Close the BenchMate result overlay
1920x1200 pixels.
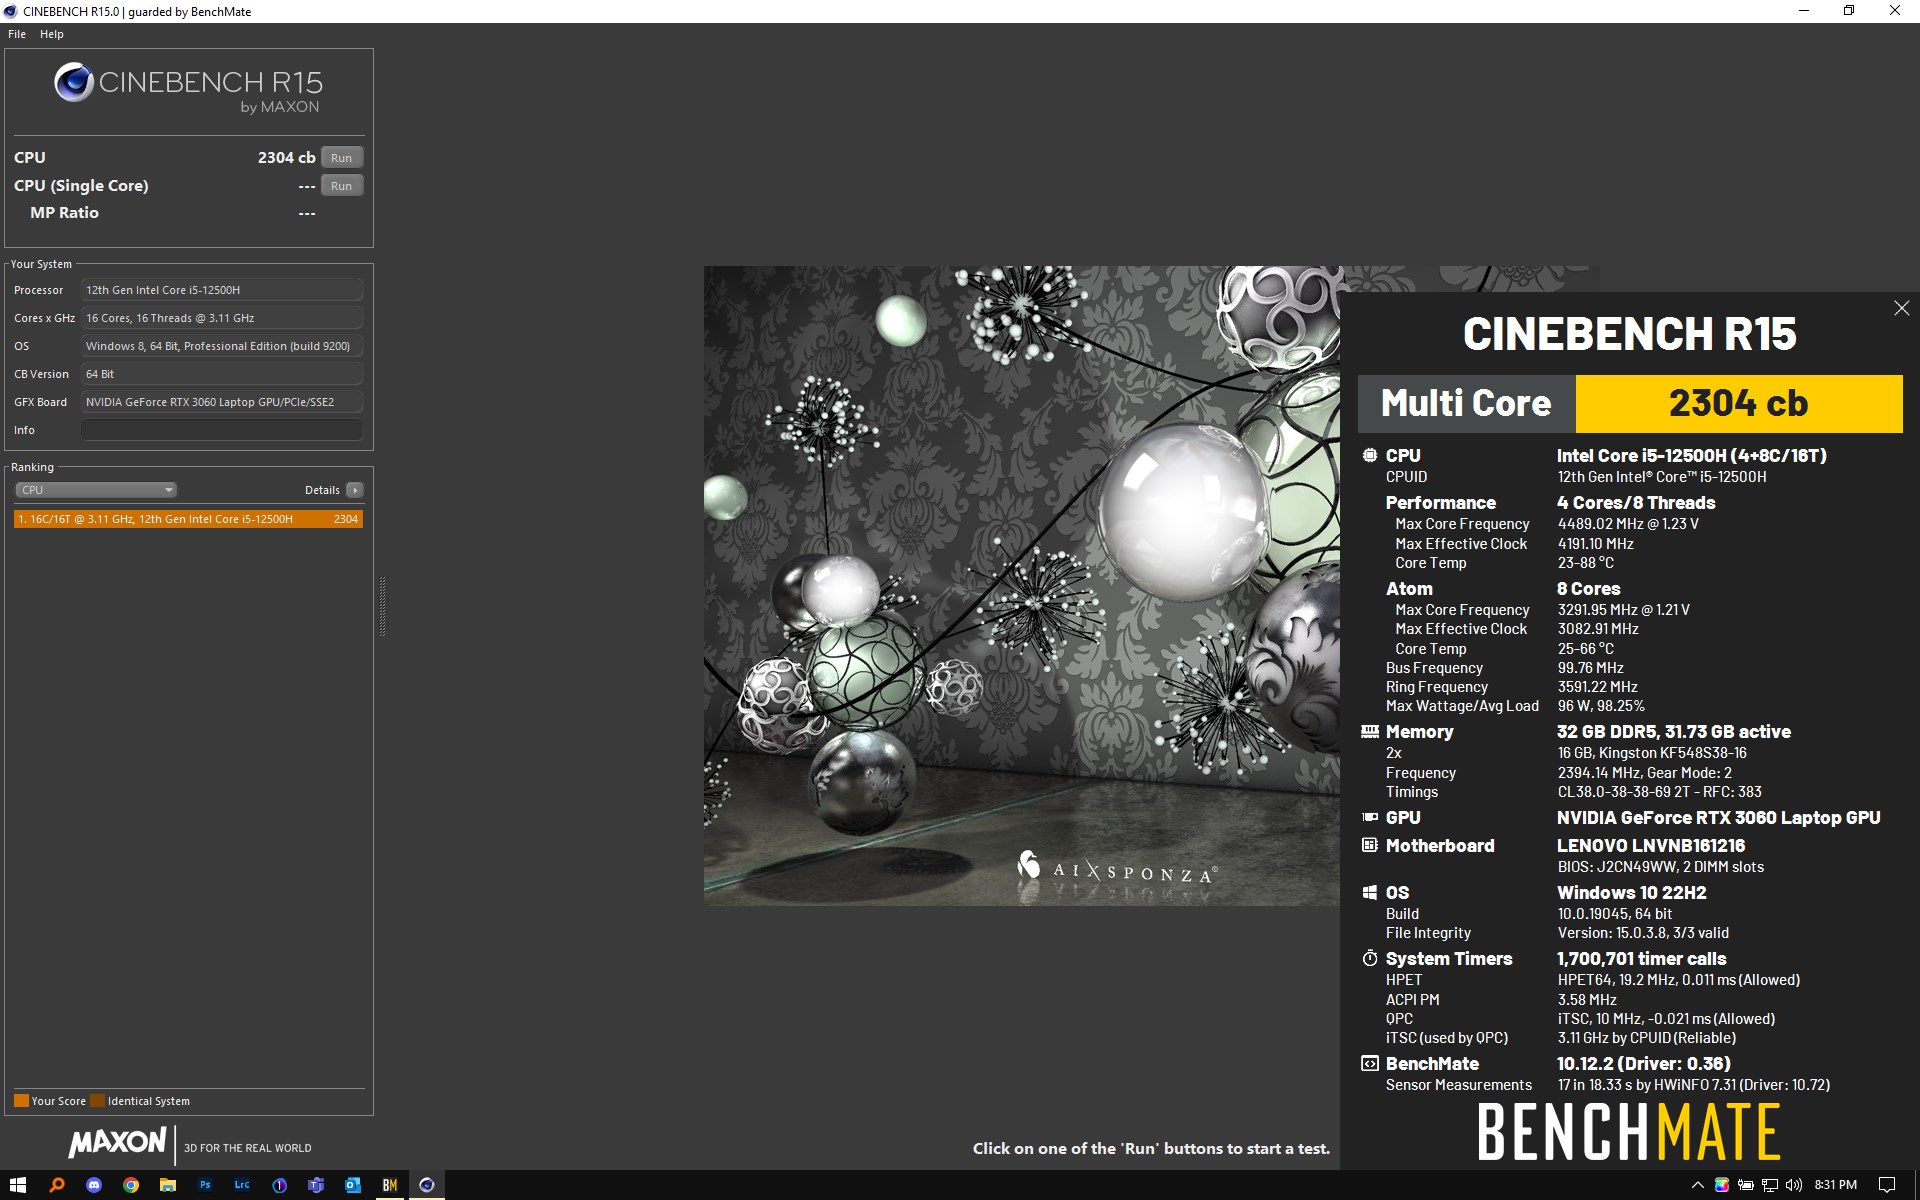tap(1901, 309)
